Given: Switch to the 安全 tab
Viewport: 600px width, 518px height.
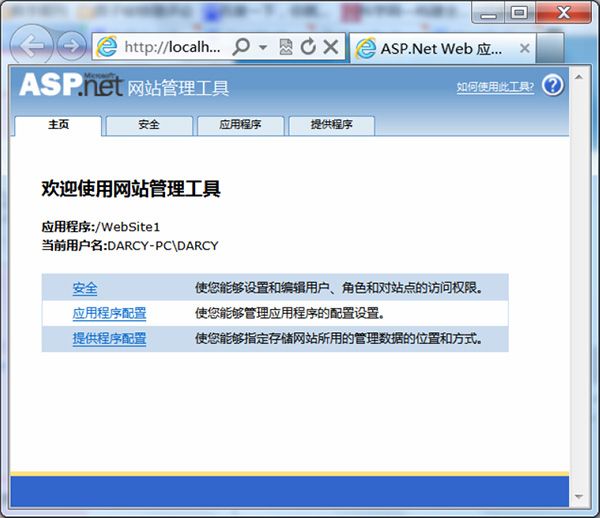Looking at the screenshot, I should [149, 125].
